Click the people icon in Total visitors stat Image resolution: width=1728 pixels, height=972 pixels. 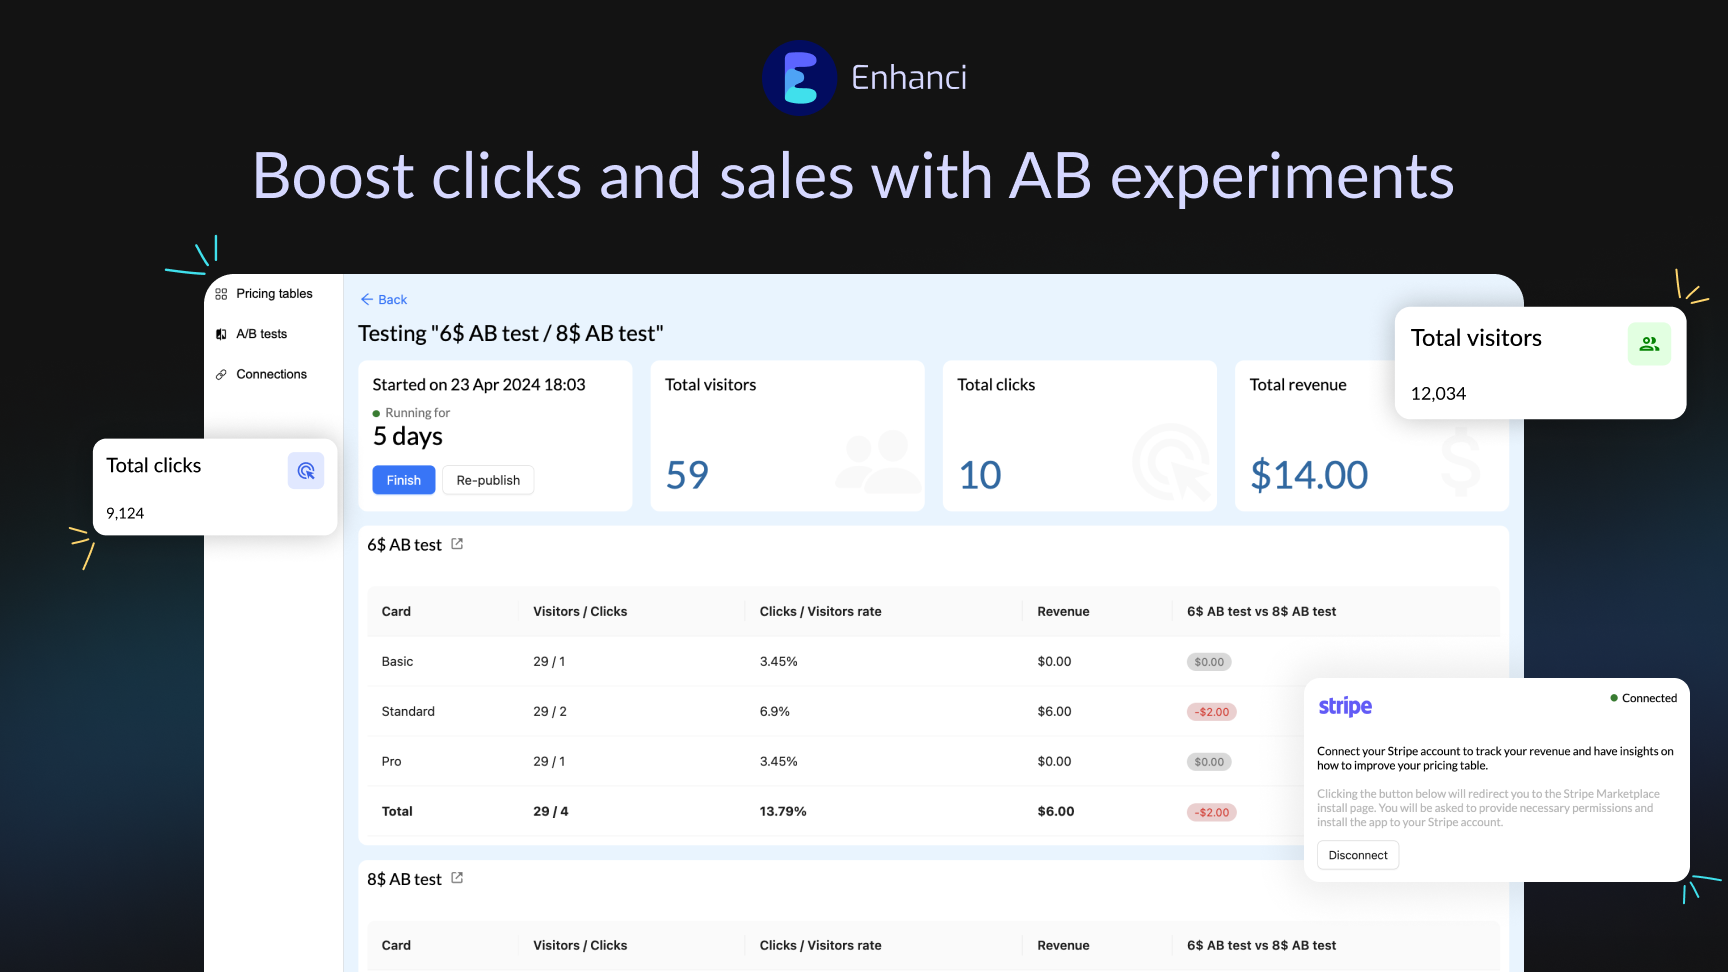[878, 461]
